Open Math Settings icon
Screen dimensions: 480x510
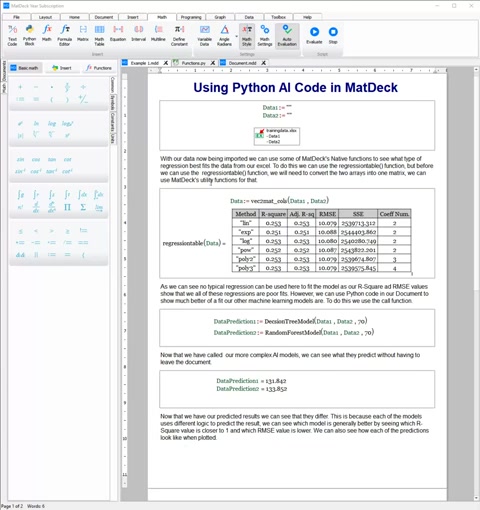[265, 35]
